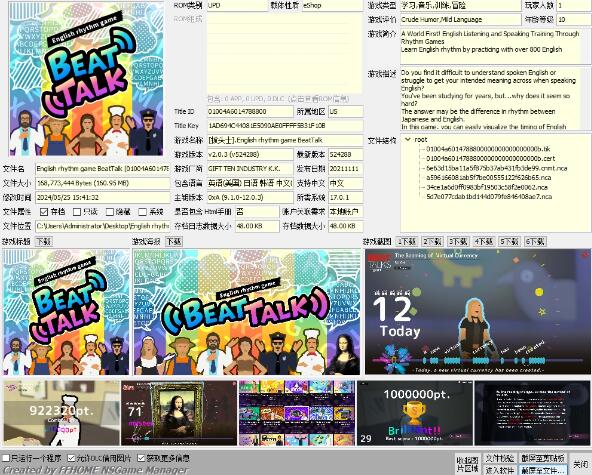Select the a596... .nca file row
The height and width of the screenshot is (475, 592).
[x=489, y=177]
